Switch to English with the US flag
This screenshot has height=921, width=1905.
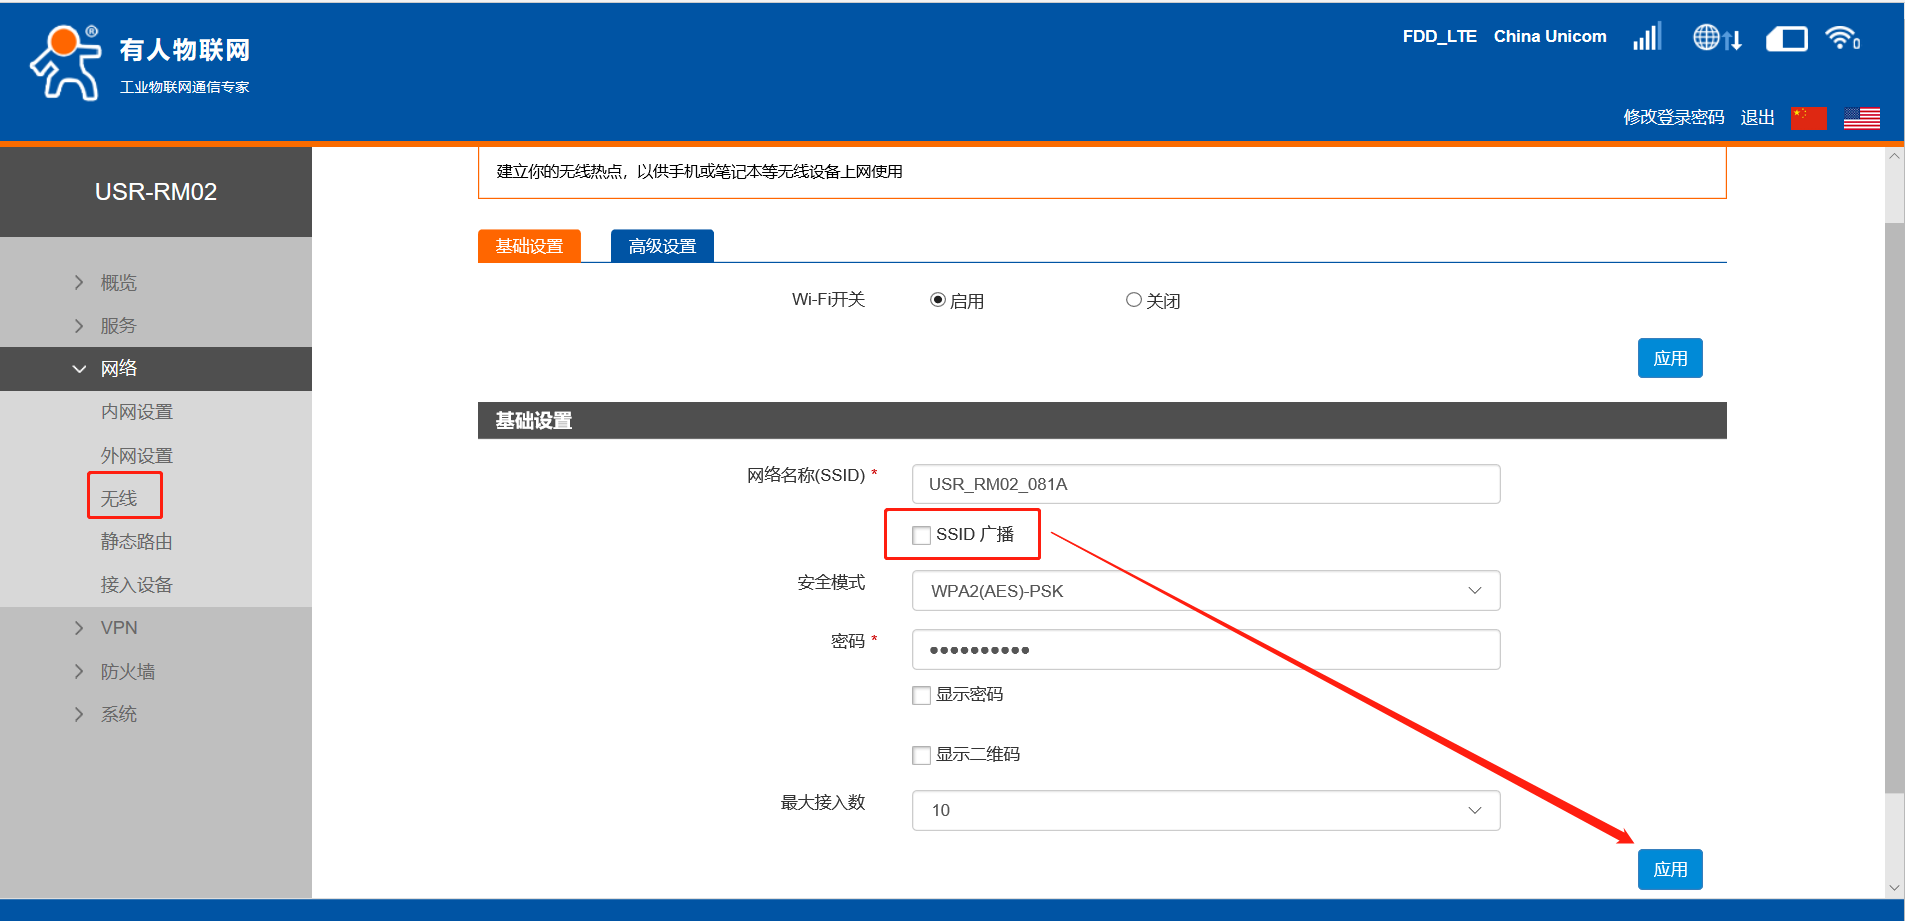(x=1861, y=118)
